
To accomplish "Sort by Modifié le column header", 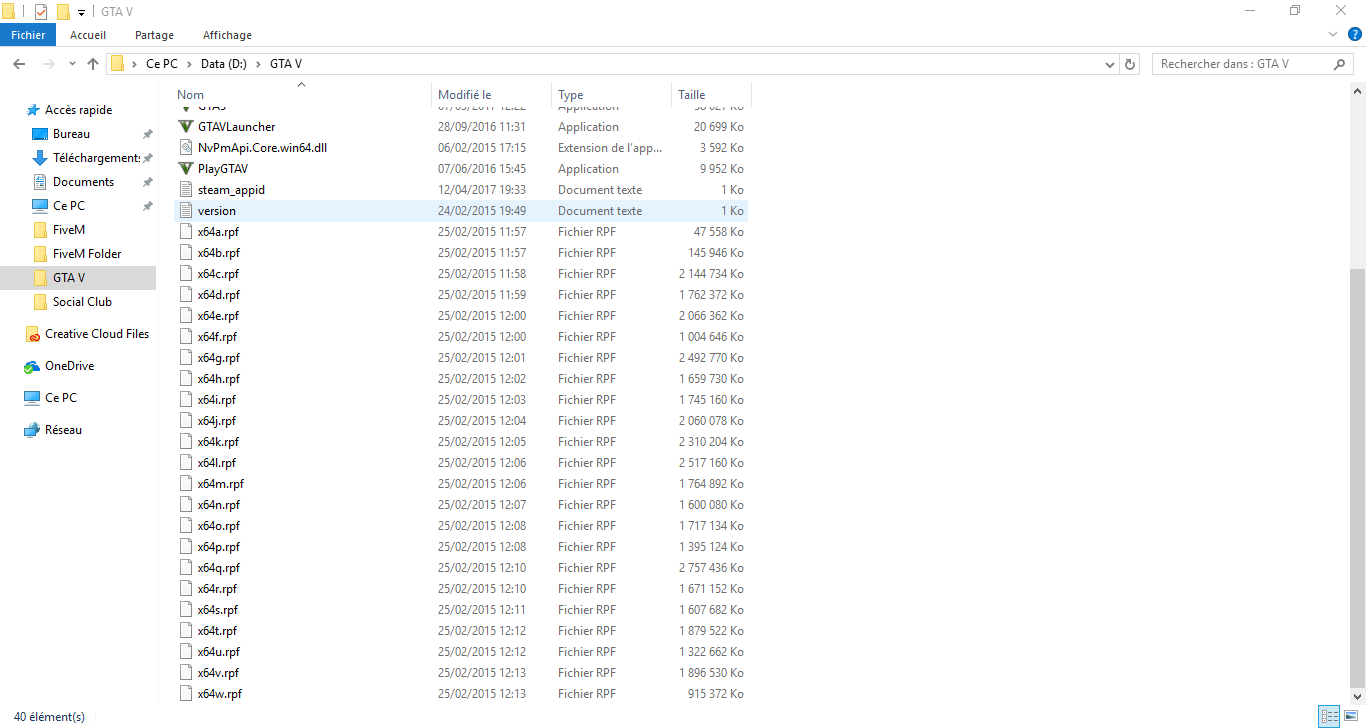I will tap(491, 95).
